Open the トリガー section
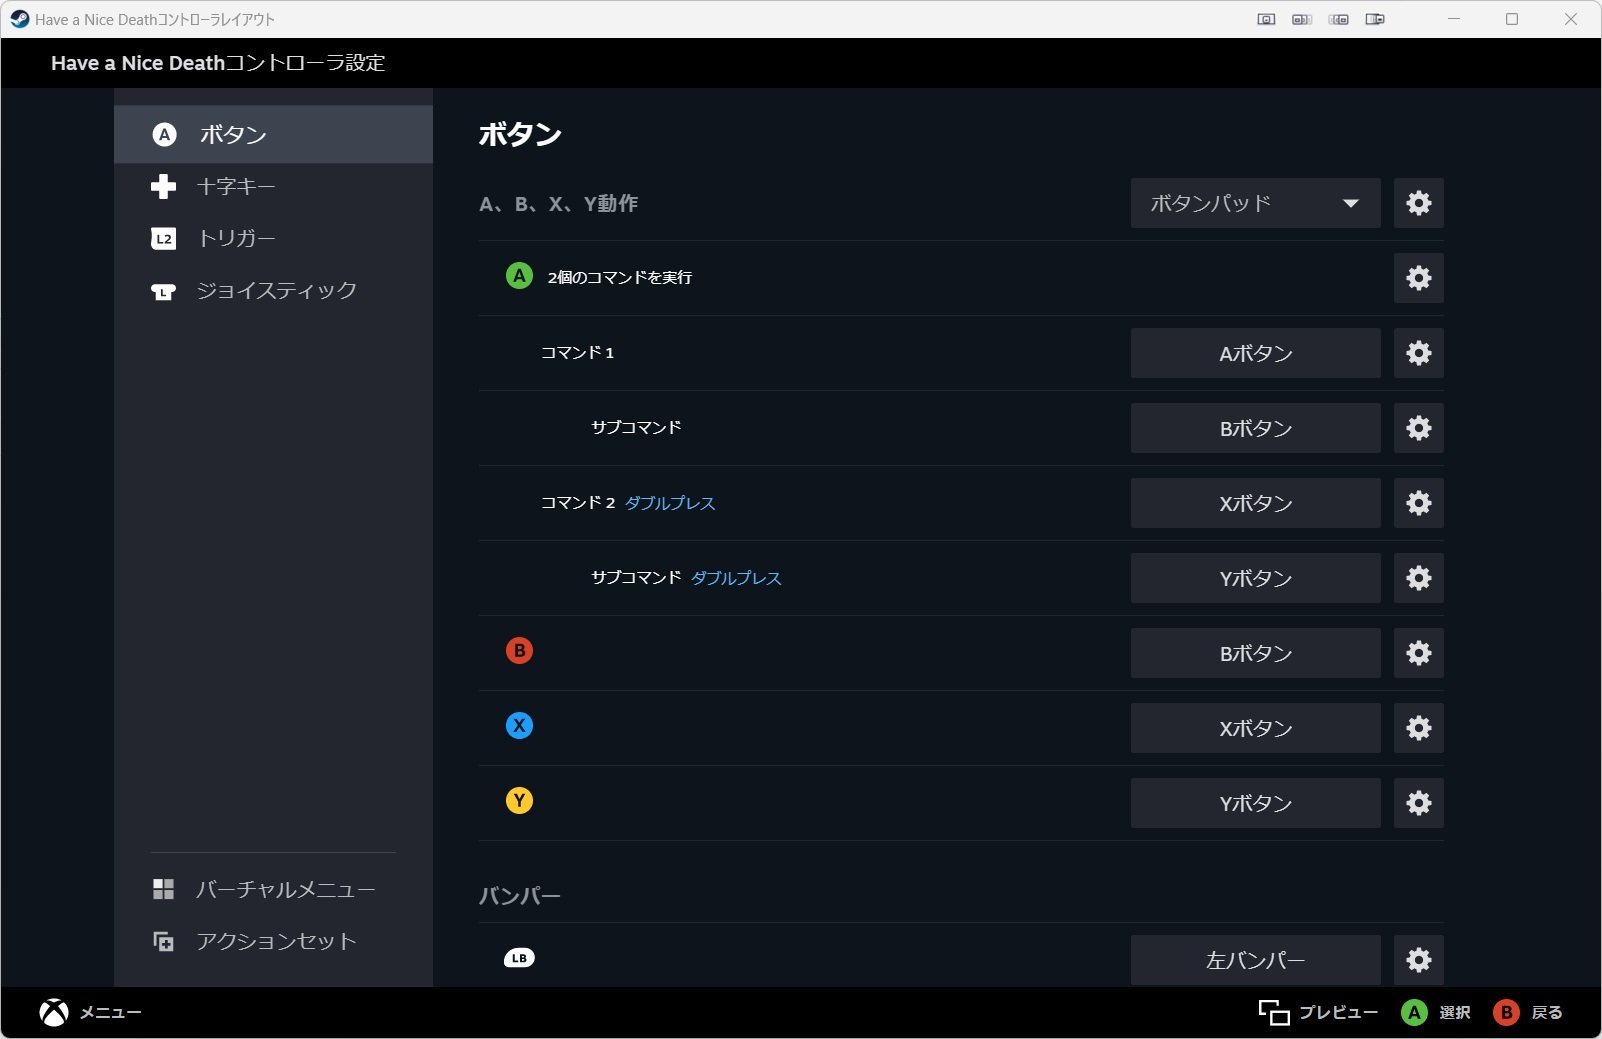This screenshot has width=1602, height=1039. pos(273,239)
